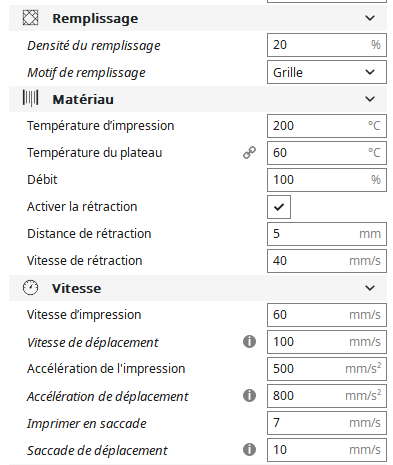This screenshot has width=393, height=465.
Task: Open the Motif de remplissage Grille dropdown
Action: (327, 72)
